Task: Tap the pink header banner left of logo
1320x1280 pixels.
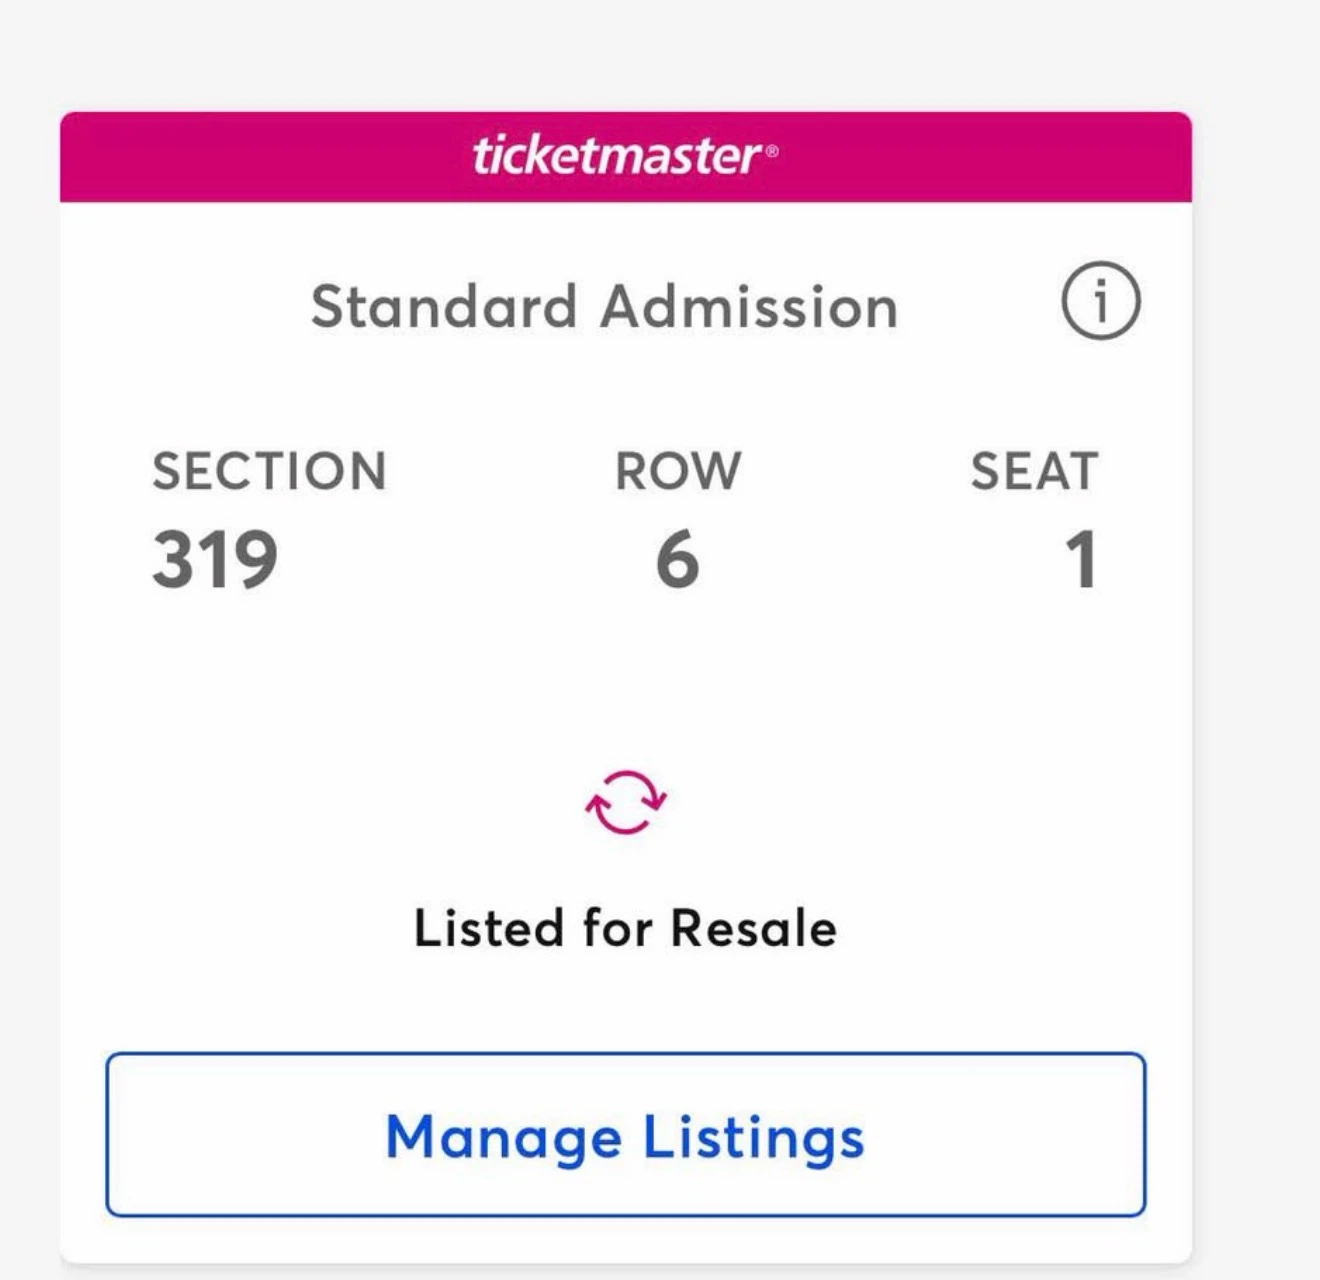Action: (x=265, y=157)
